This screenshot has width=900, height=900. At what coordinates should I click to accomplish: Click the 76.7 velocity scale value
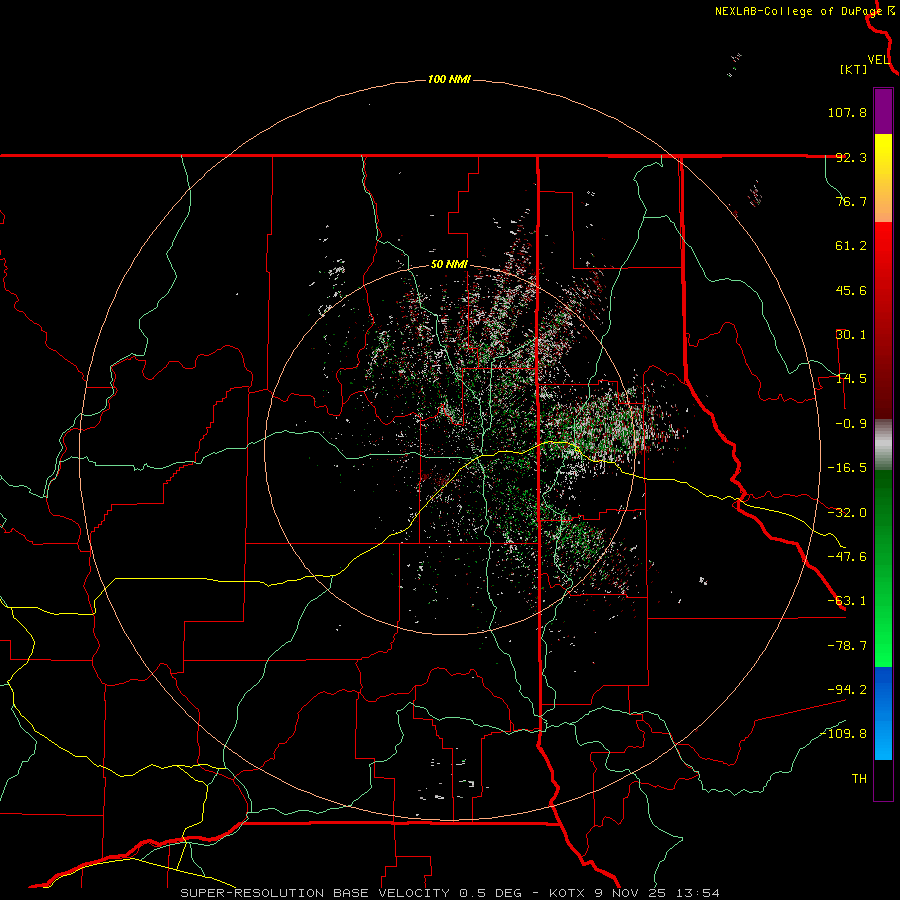click(x=851, y=201)
